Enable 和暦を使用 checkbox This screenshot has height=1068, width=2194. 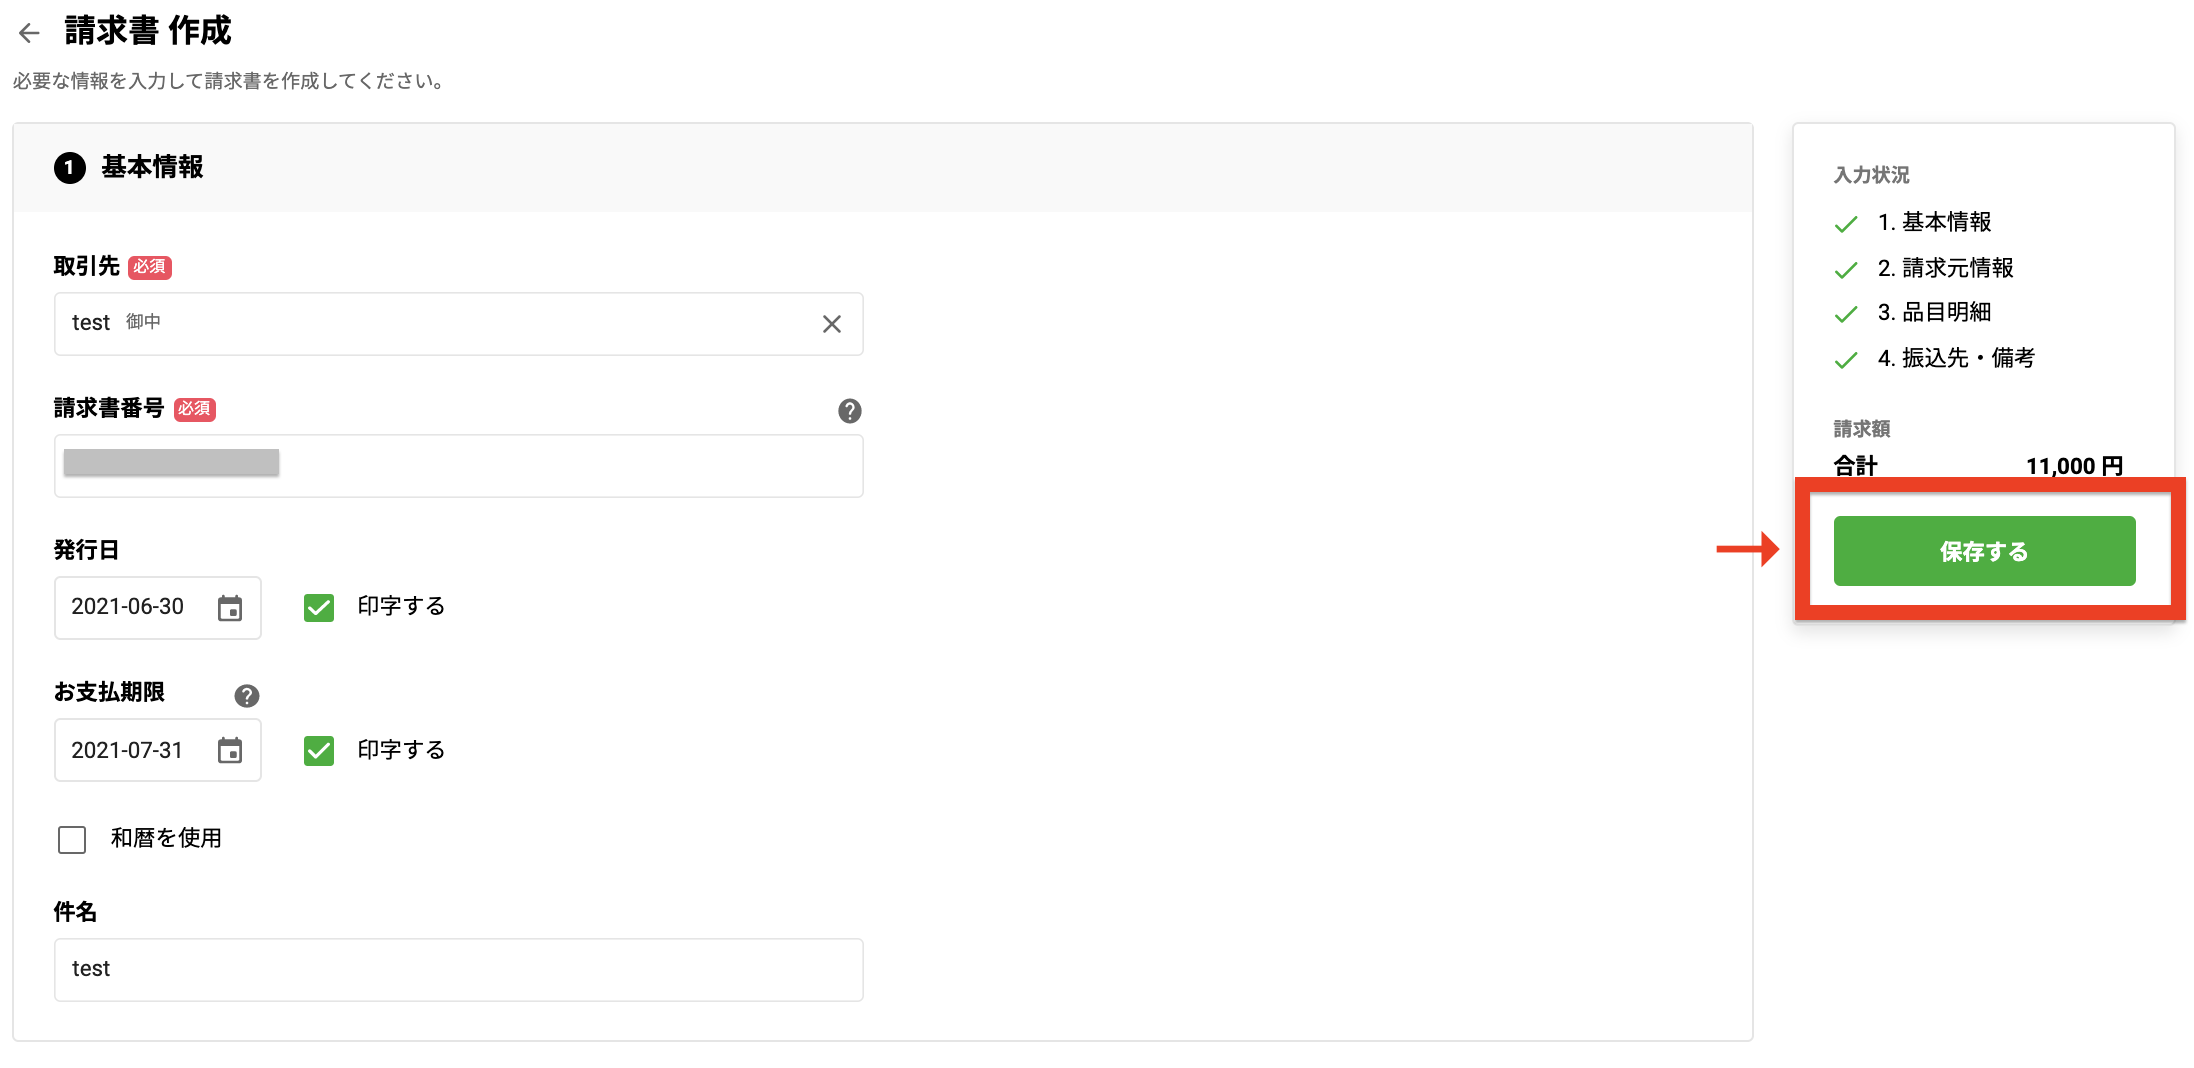[x=72, y=839]
